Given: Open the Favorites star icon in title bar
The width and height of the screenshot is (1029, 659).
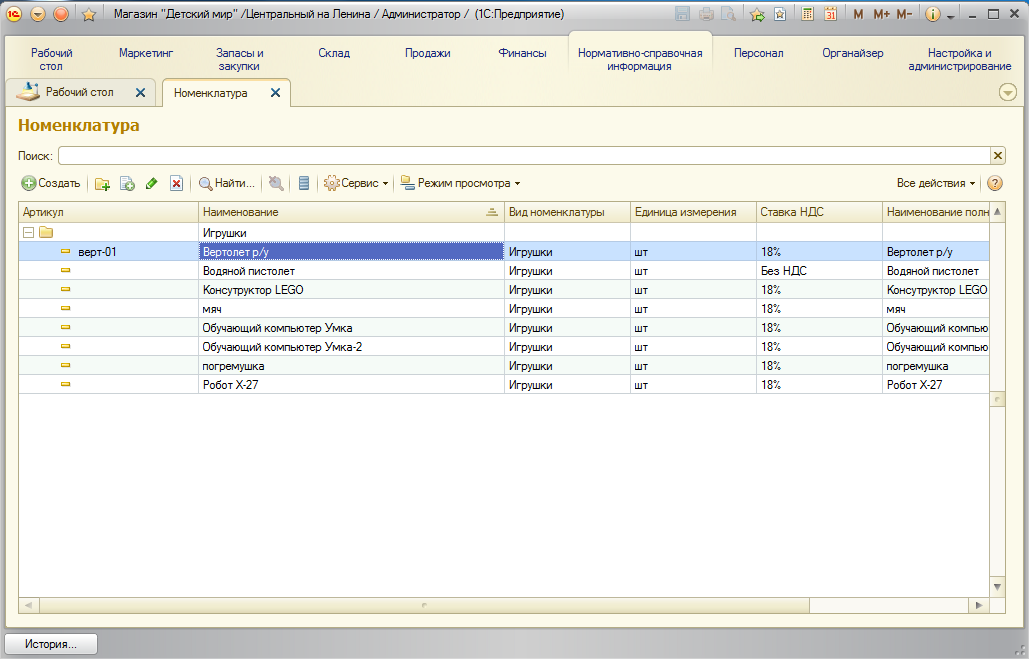Looking at the screenshot, I should [x=89, y=14].
